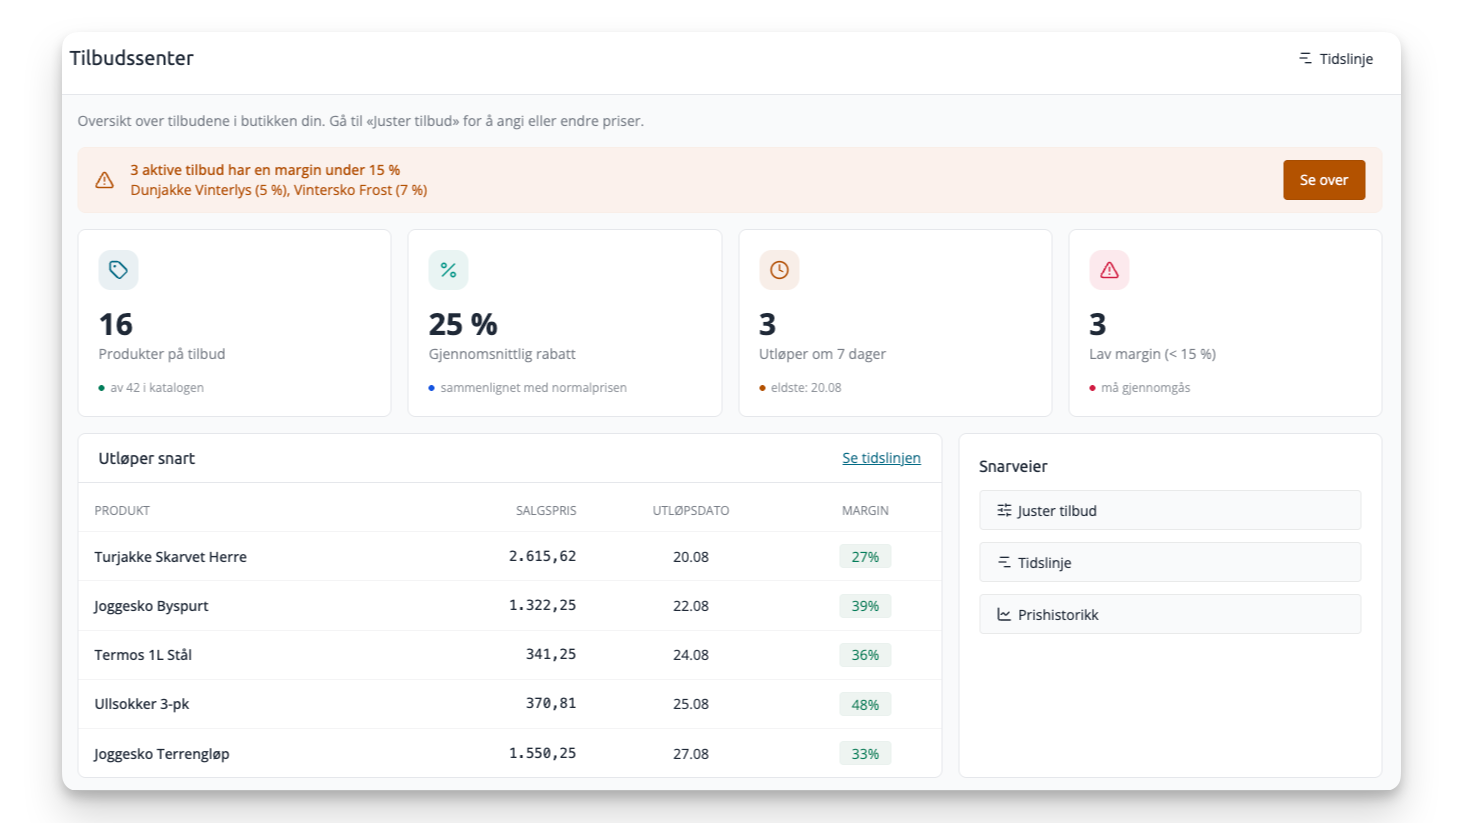Open the Juster tilbud shortcut
Viewport: 1463px width, 823px height.
(x=1170, y=510)
